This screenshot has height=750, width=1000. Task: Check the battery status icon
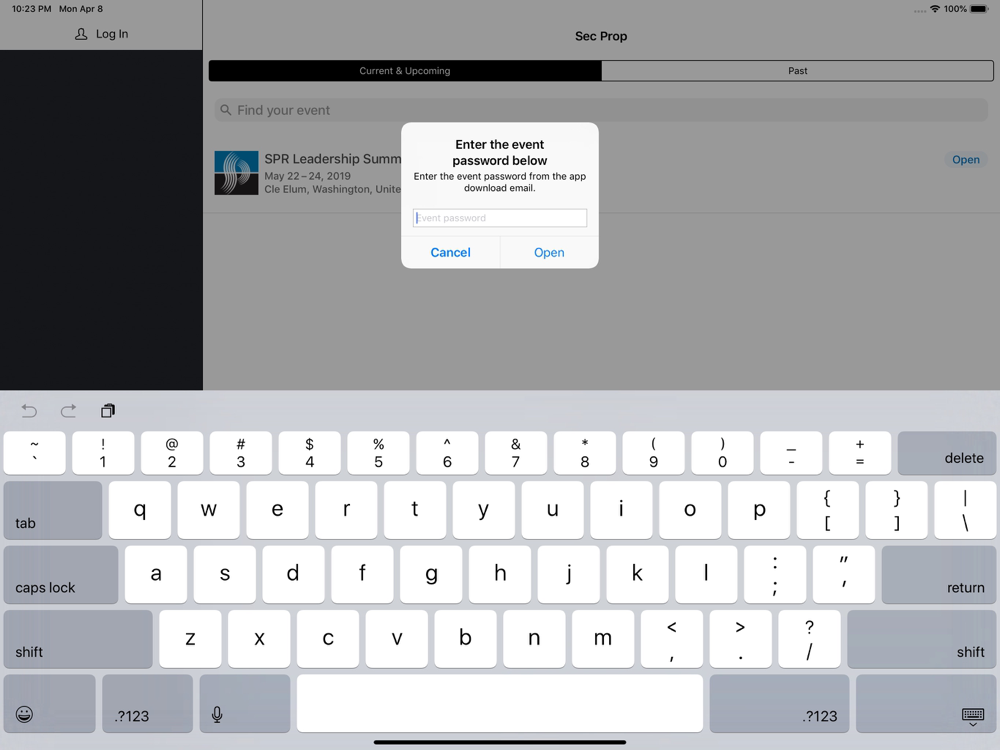click(x=978, y=9)
